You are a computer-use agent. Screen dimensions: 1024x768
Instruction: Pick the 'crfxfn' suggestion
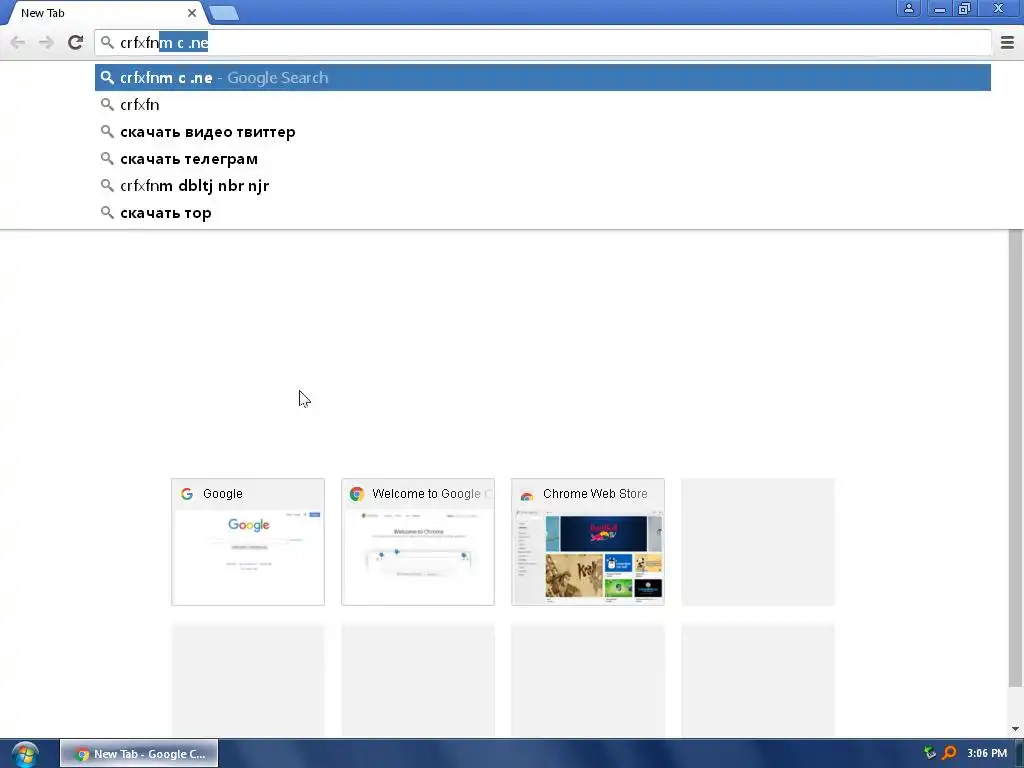click(543, 104)
